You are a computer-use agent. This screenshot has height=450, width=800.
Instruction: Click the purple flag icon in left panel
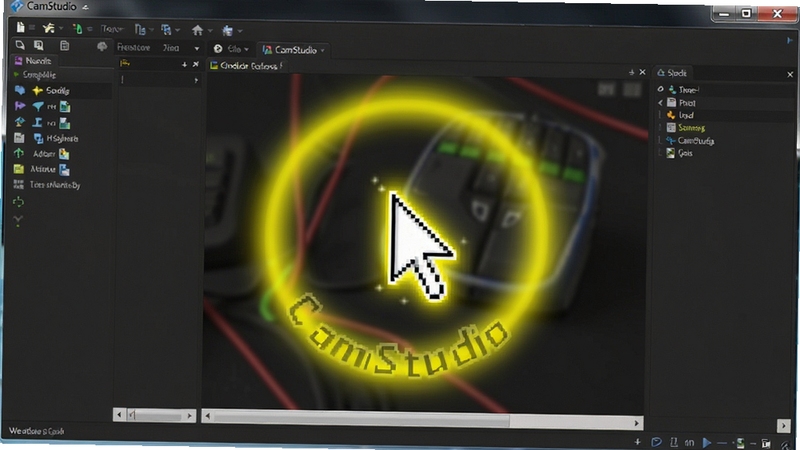[x=20, y=106]
